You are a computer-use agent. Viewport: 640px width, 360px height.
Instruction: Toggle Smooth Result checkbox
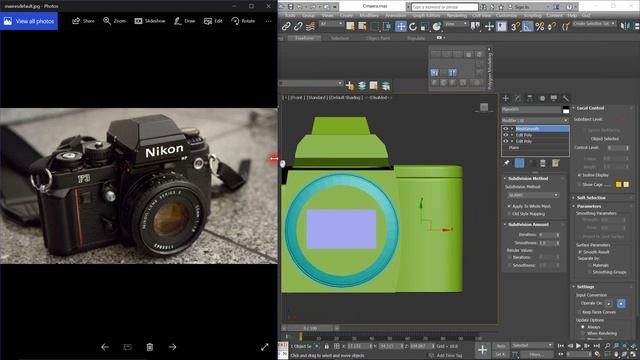coord(580,252)
